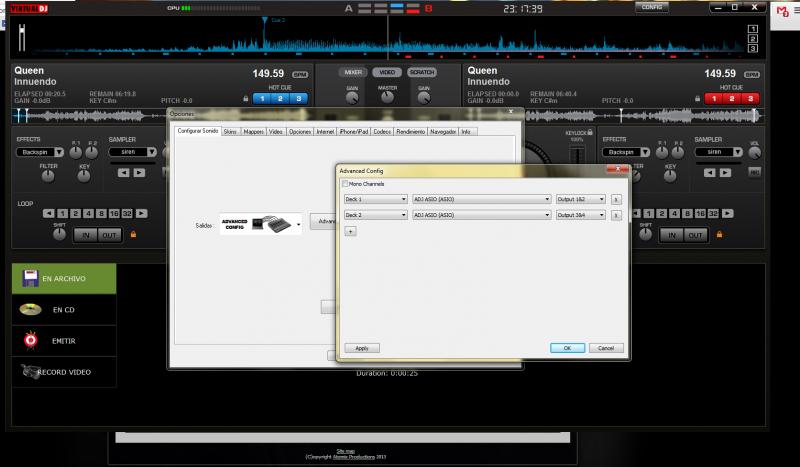
Task: Select the EN CD disc icon
Action: (x=29, y=310)
